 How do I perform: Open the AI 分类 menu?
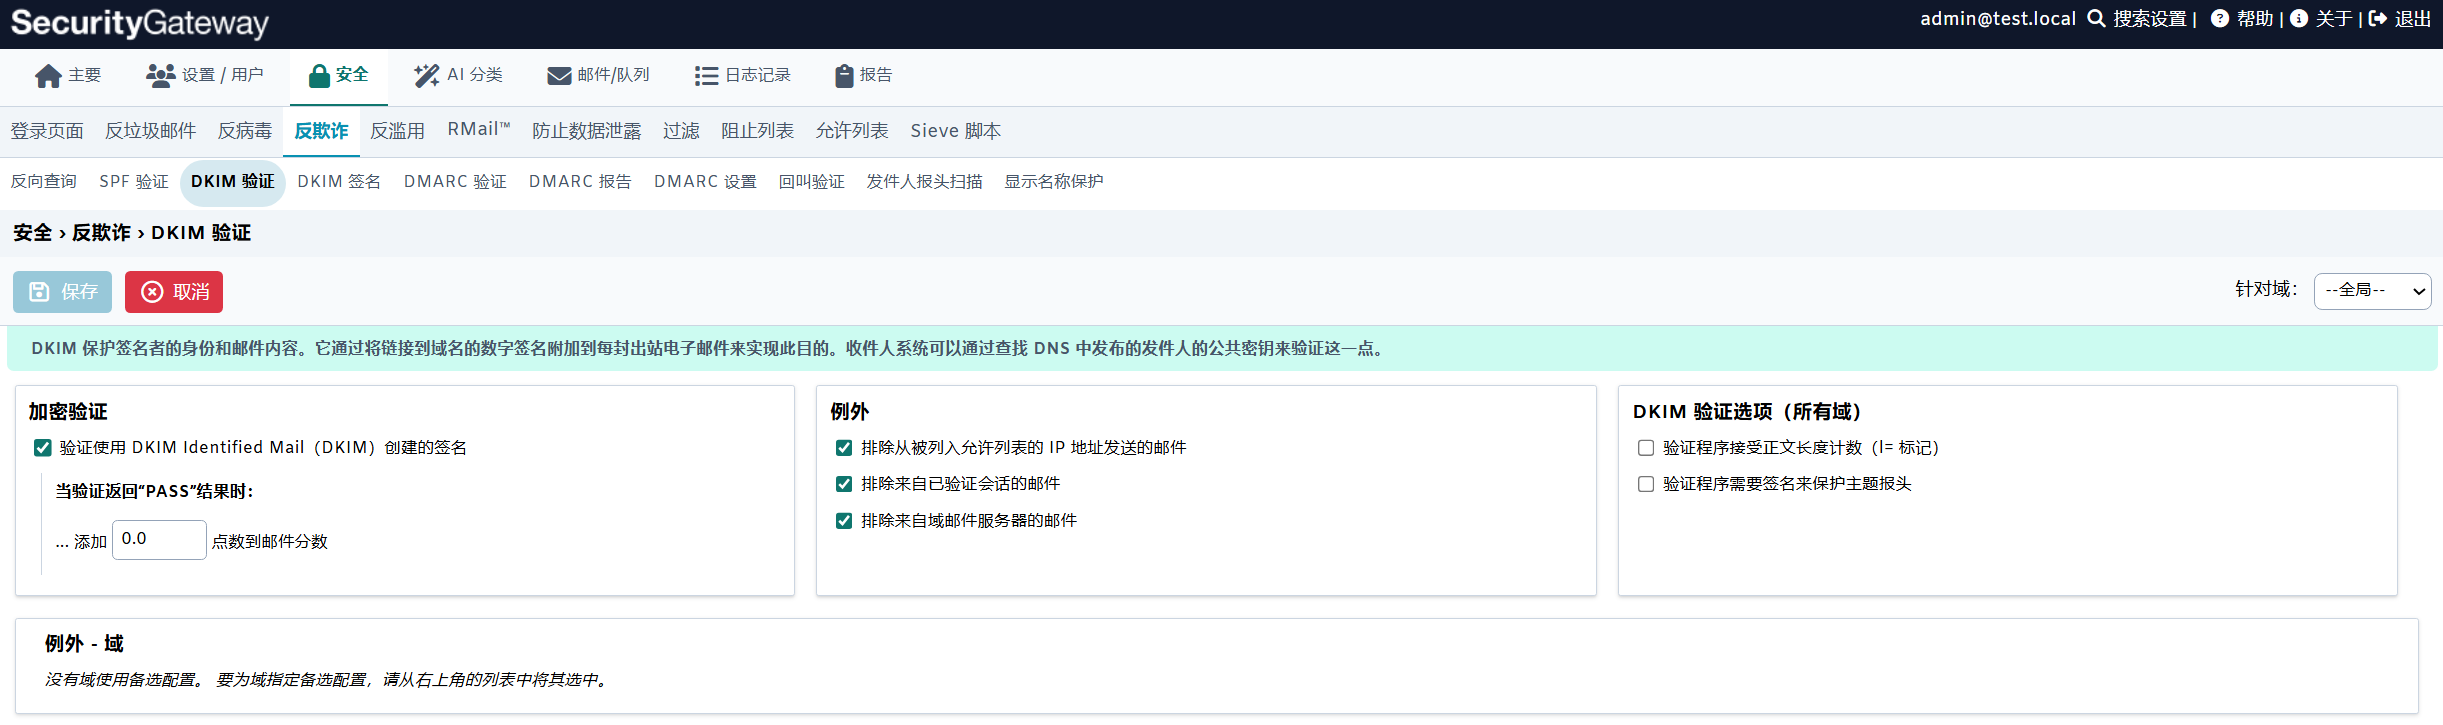coord(459,76)
